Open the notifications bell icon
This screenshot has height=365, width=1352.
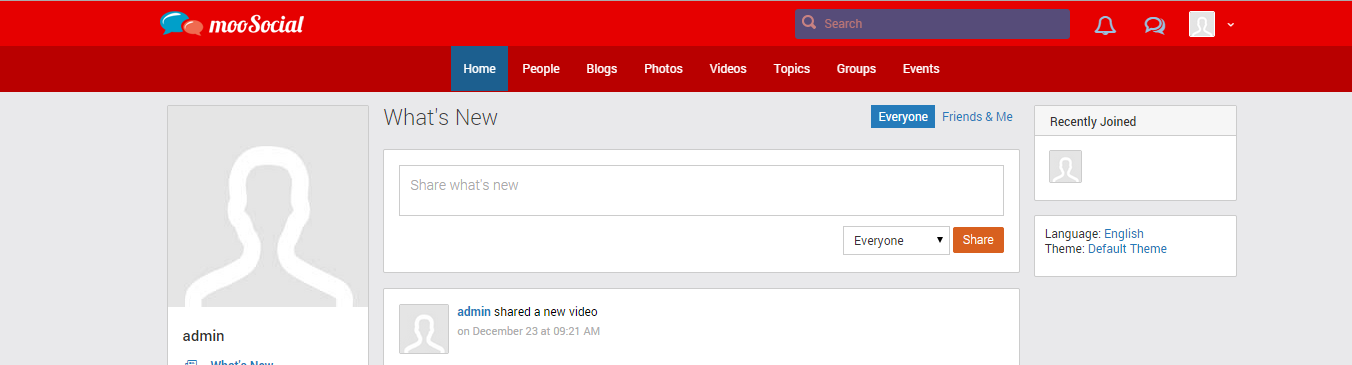point(1105,25)
